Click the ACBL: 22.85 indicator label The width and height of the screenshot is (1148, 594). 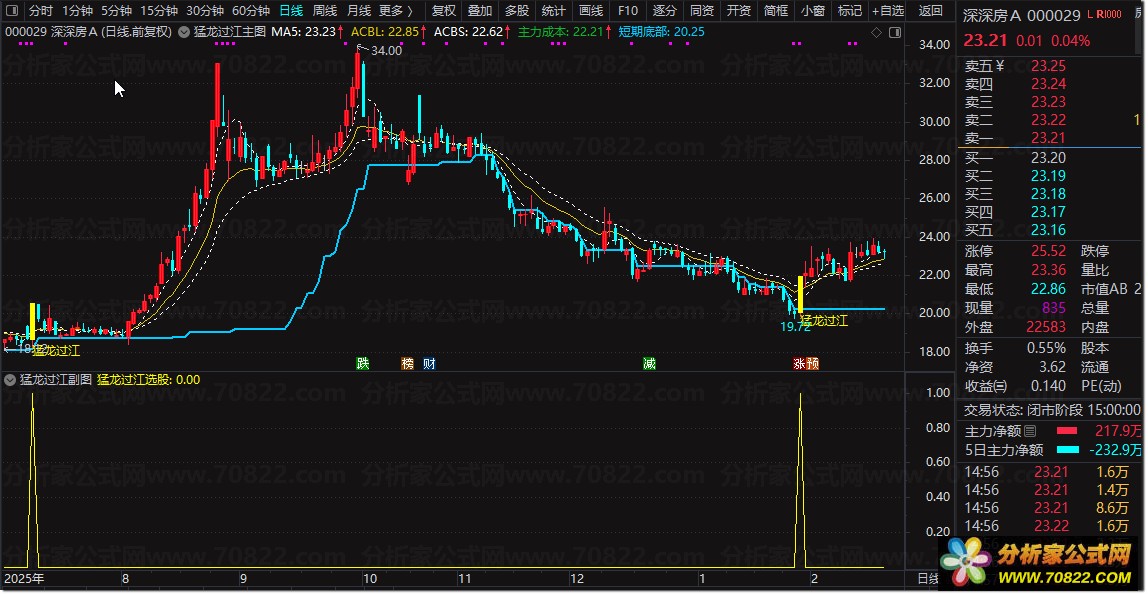tap(384, 32)
